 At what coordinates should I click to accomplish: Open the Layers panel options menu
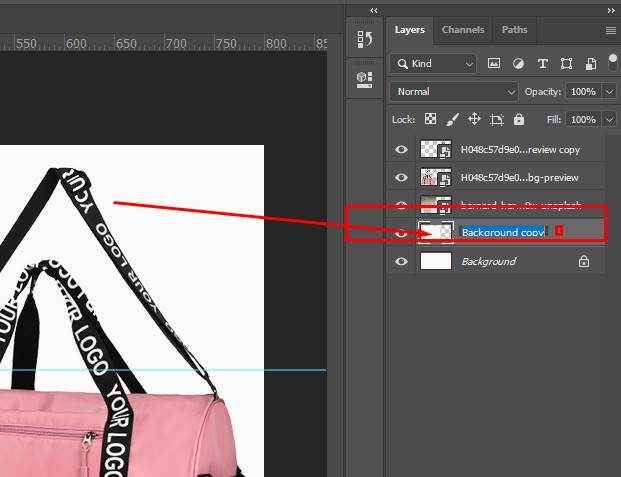[x=610, y=30]
